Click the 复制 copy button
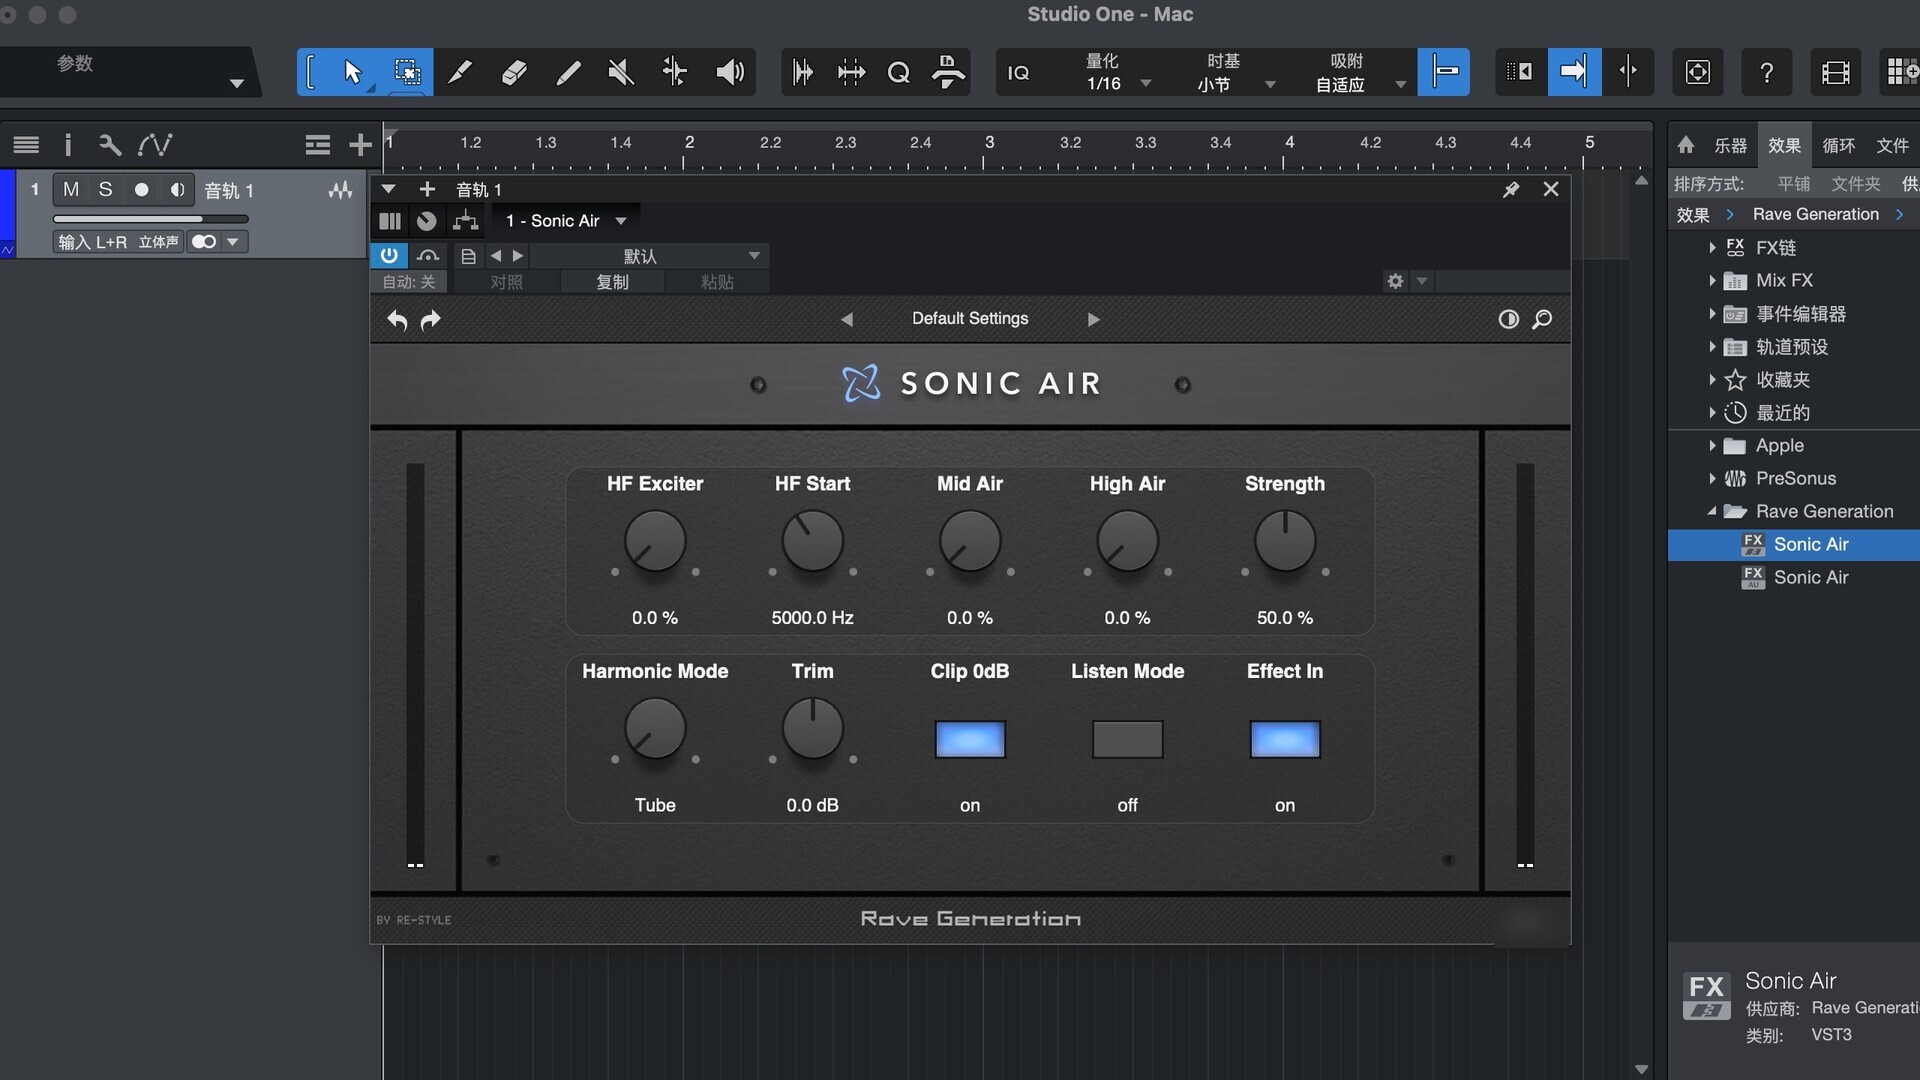This screenshot has height=1080, width=1920. [x=612, y=282]
